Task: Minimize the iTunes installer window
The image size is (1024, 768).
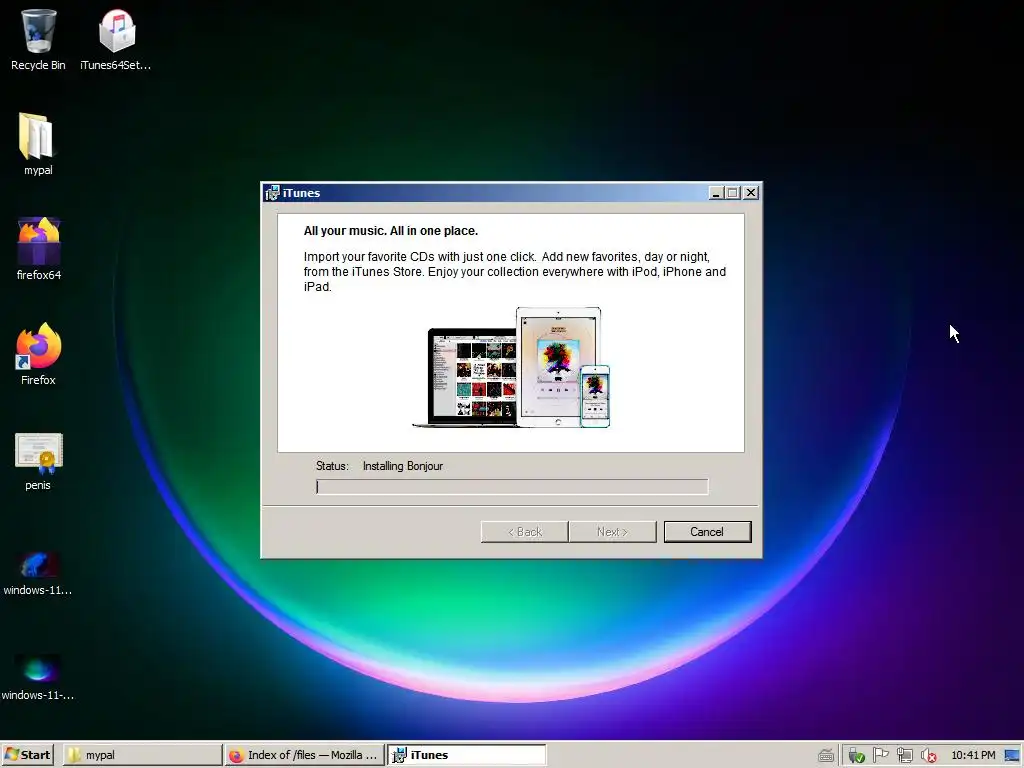Action: coord(716,193)
